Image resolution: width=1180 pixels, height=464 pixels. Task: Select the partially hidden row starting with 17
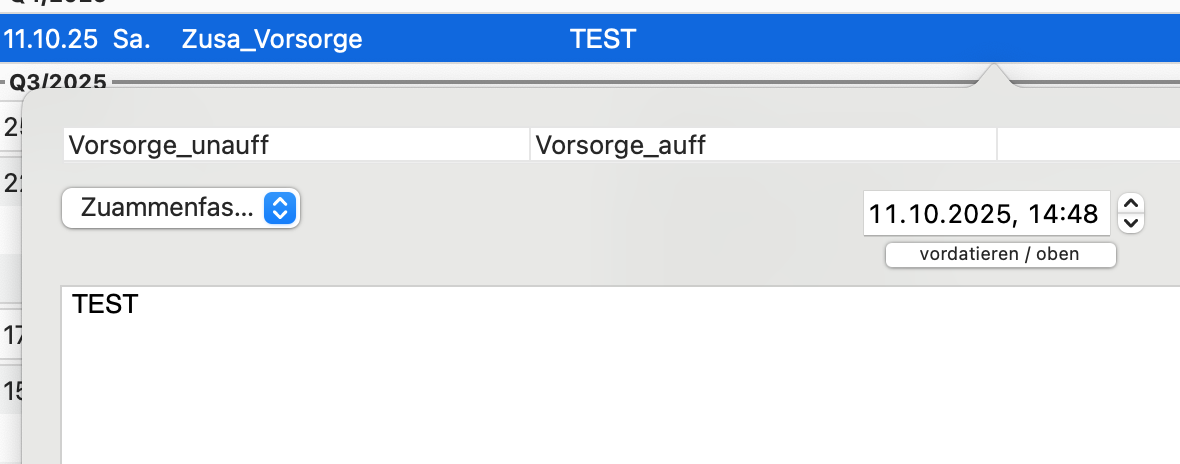12,334
